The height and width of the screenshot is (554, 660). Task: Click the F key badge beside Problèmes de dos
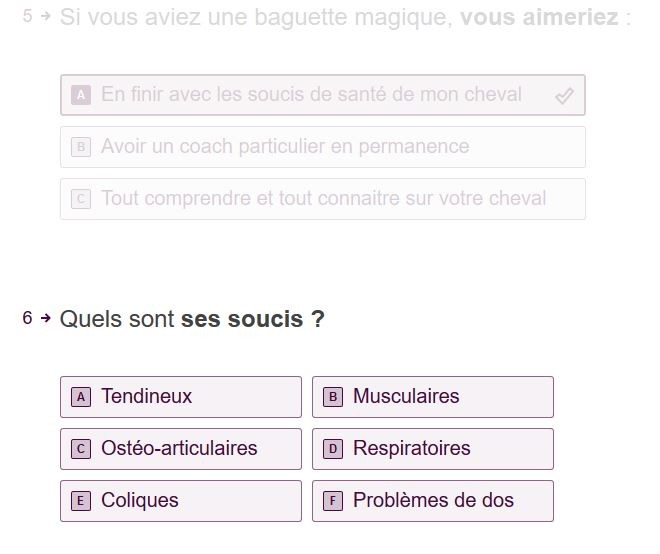tap(334, 501)
